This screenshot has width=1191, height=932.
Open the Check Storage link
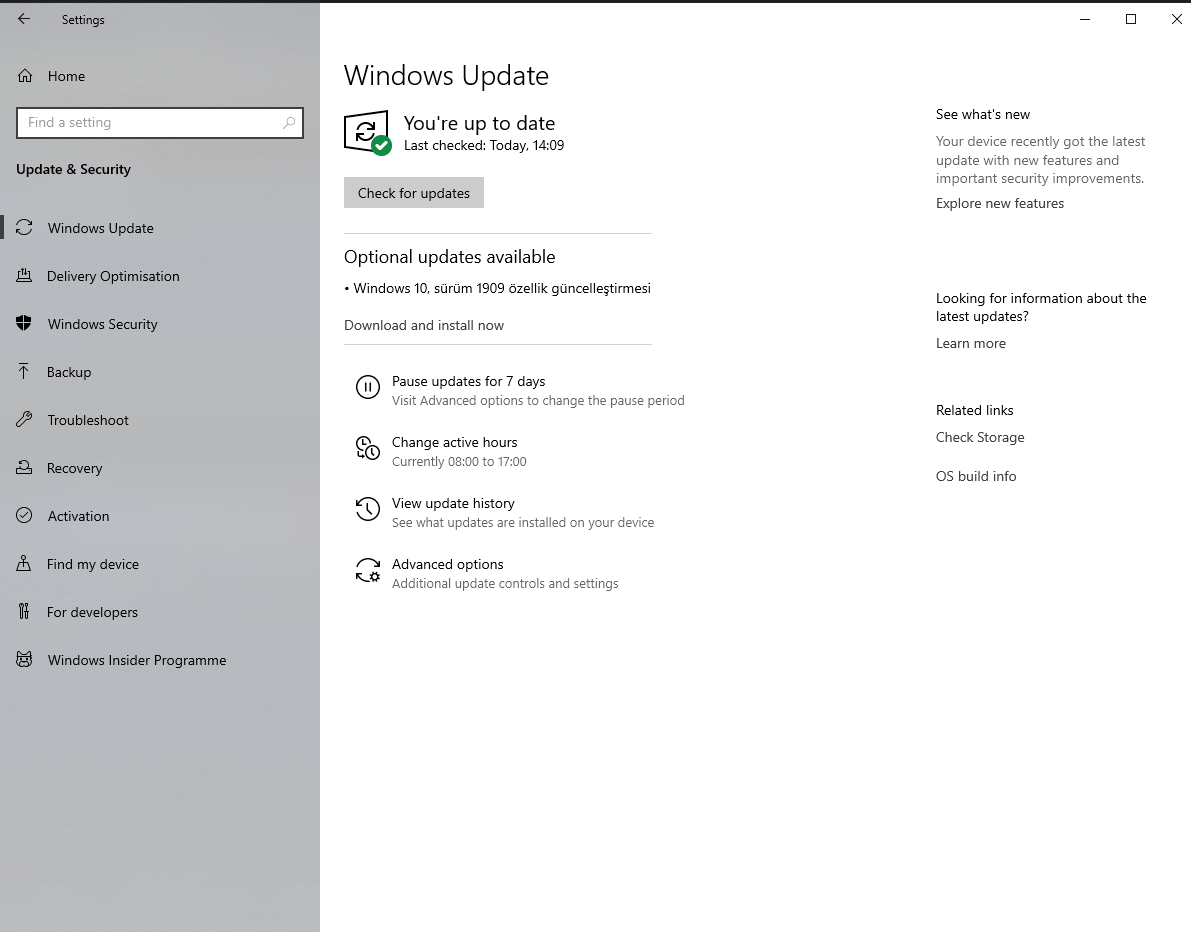[x=980, y=438]
